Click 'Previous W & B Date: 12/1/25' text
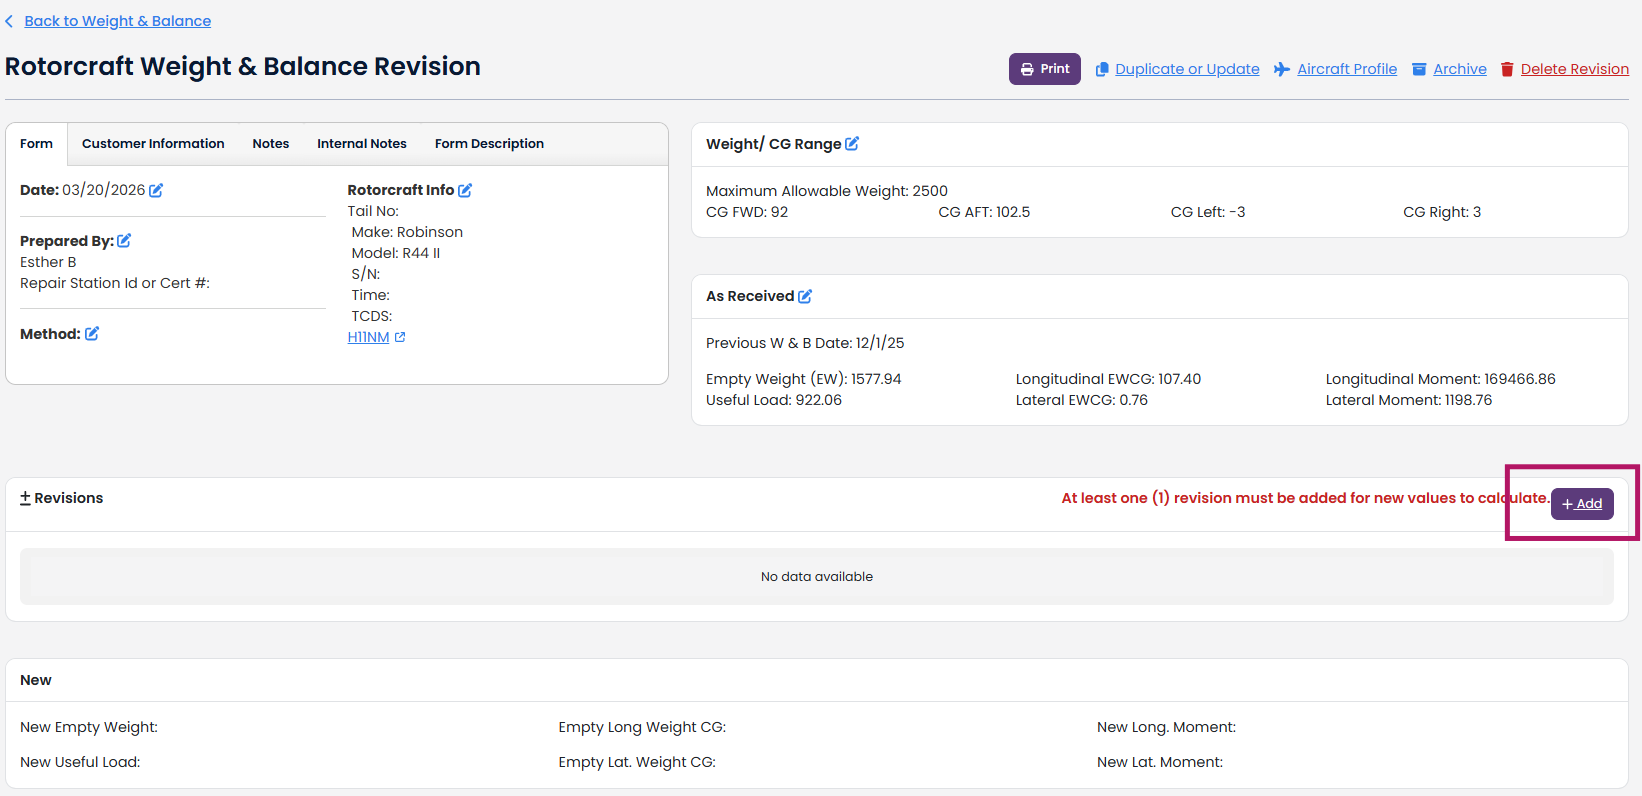Image resolution: width=1642 pixels, height=796 pixels. point(805,343)
